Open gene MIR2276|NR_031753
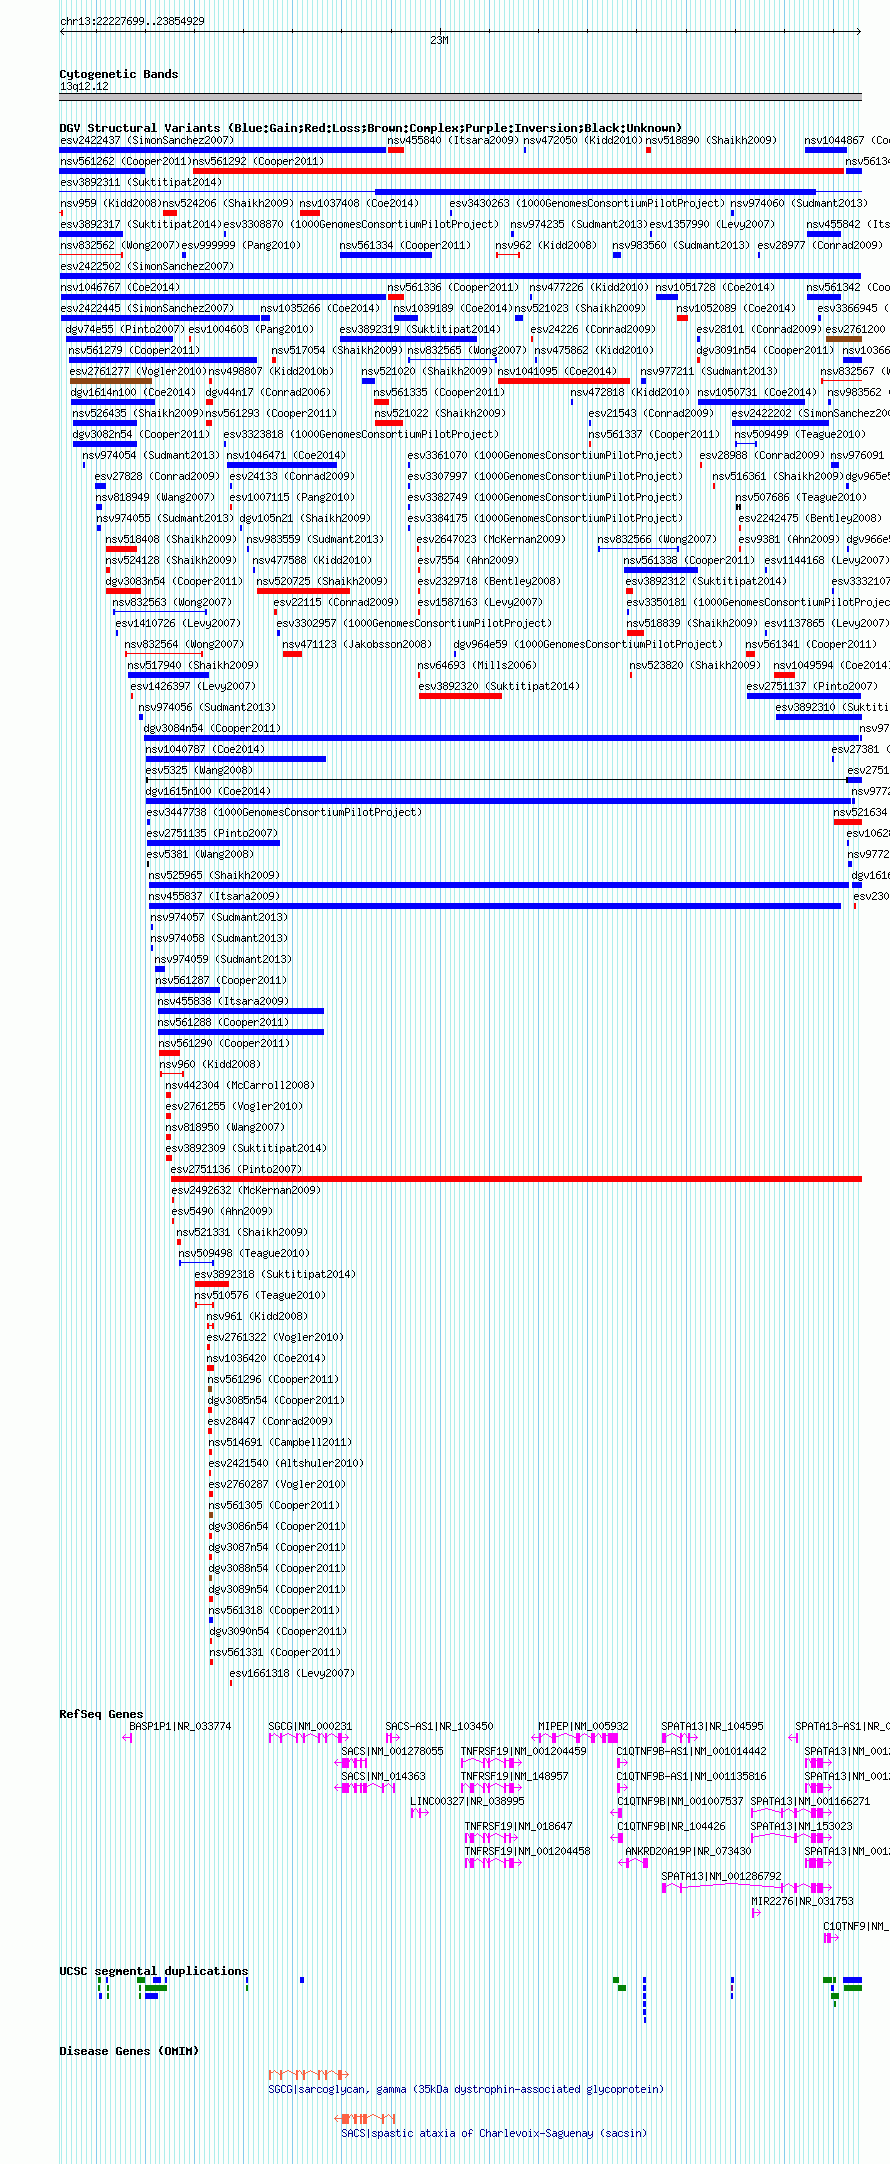890x2164 pixels. coord(802,1901)
